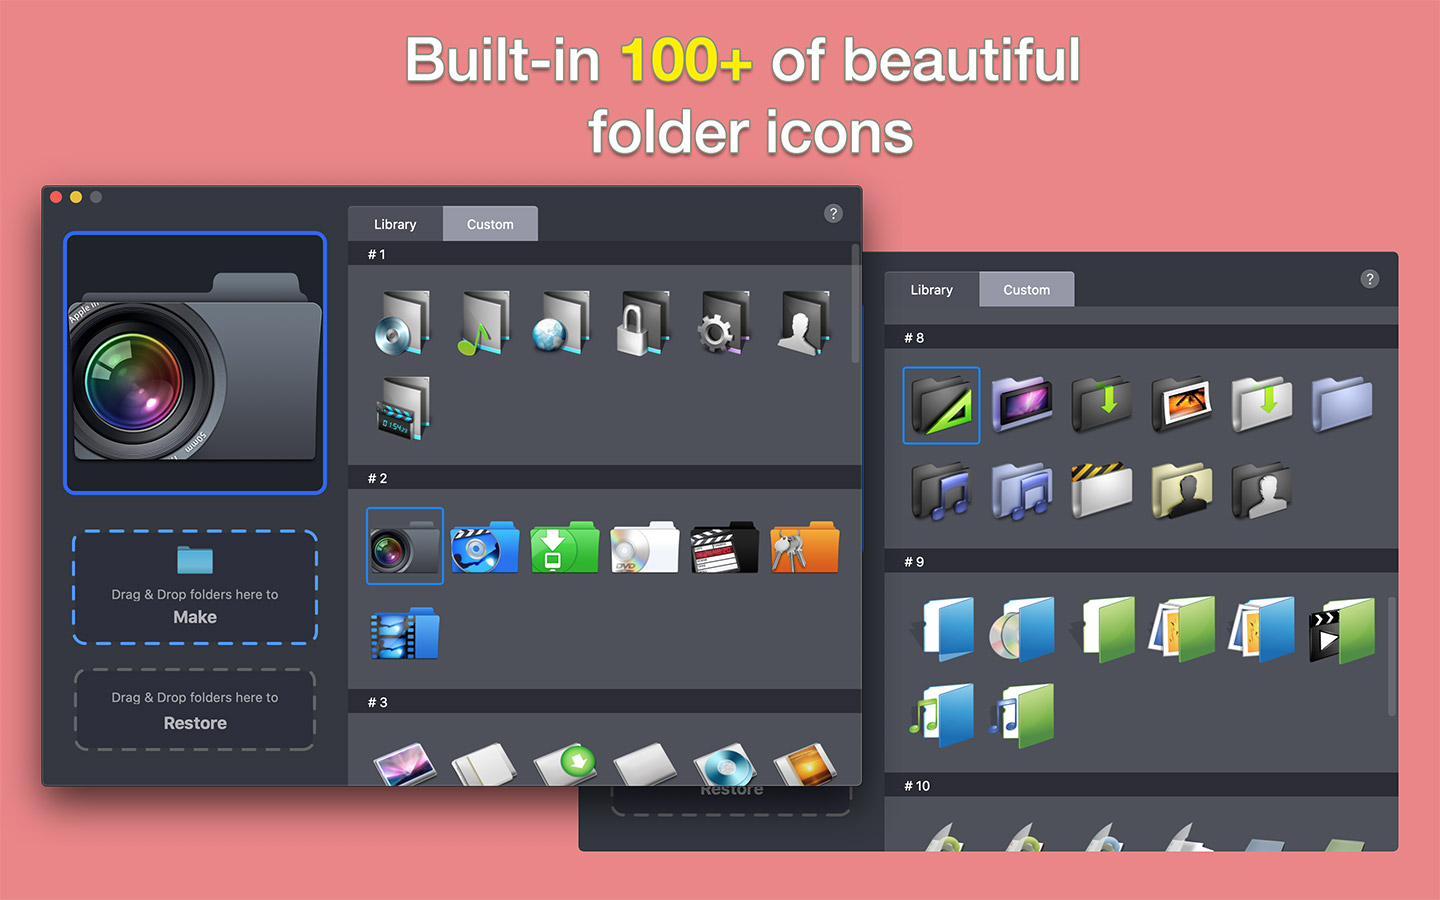Choose the green book folder with pictures
The width and height of the screenshot is (1440, 900).
tap(1182, 629)
